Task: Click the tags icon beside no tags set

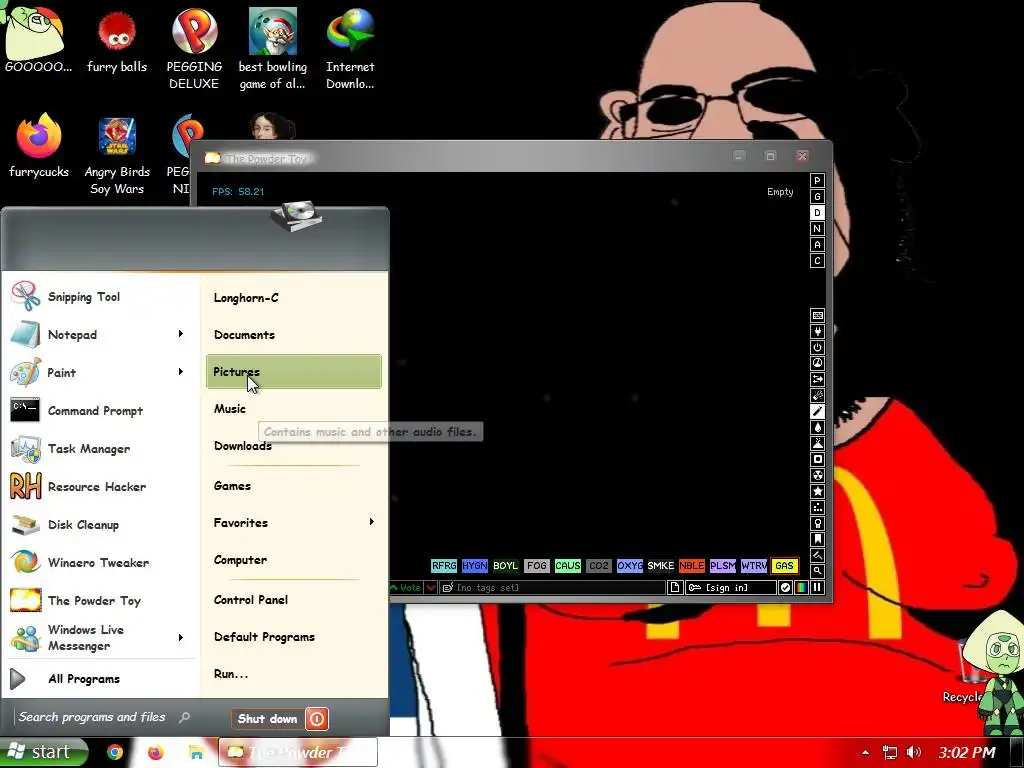Action: (x=447, y=588)
